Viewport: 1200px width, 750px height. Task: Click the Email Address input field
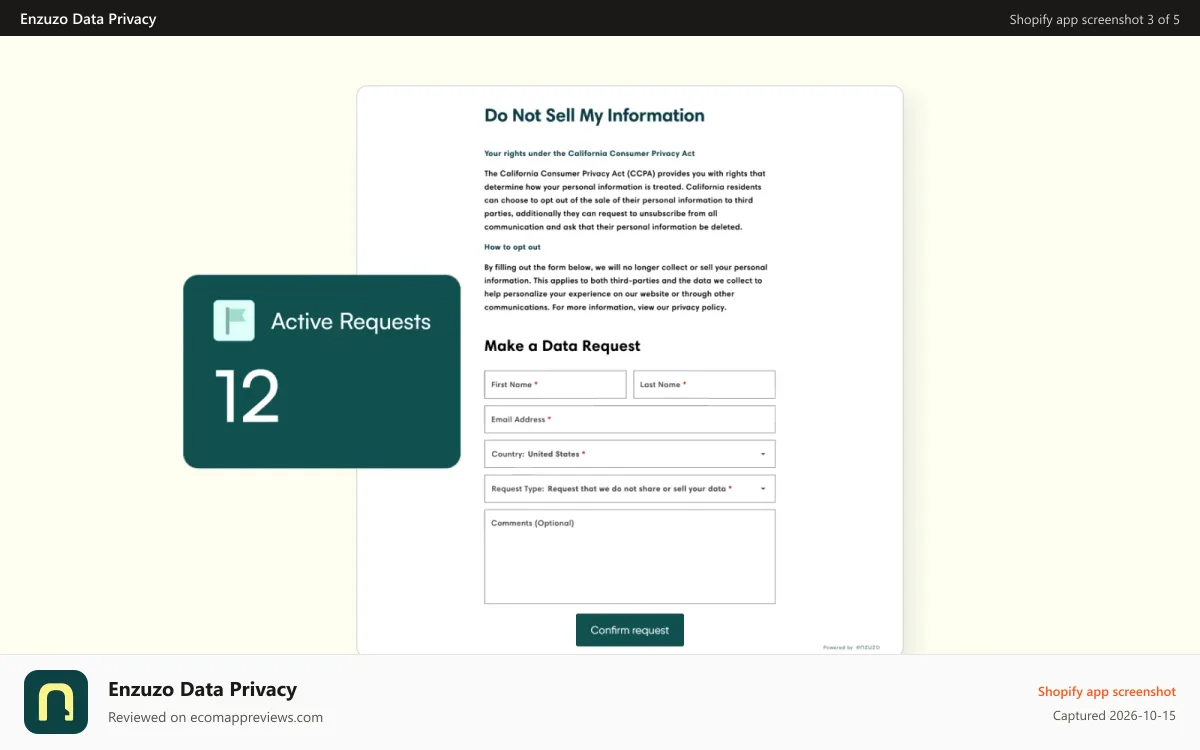[630, 419]
